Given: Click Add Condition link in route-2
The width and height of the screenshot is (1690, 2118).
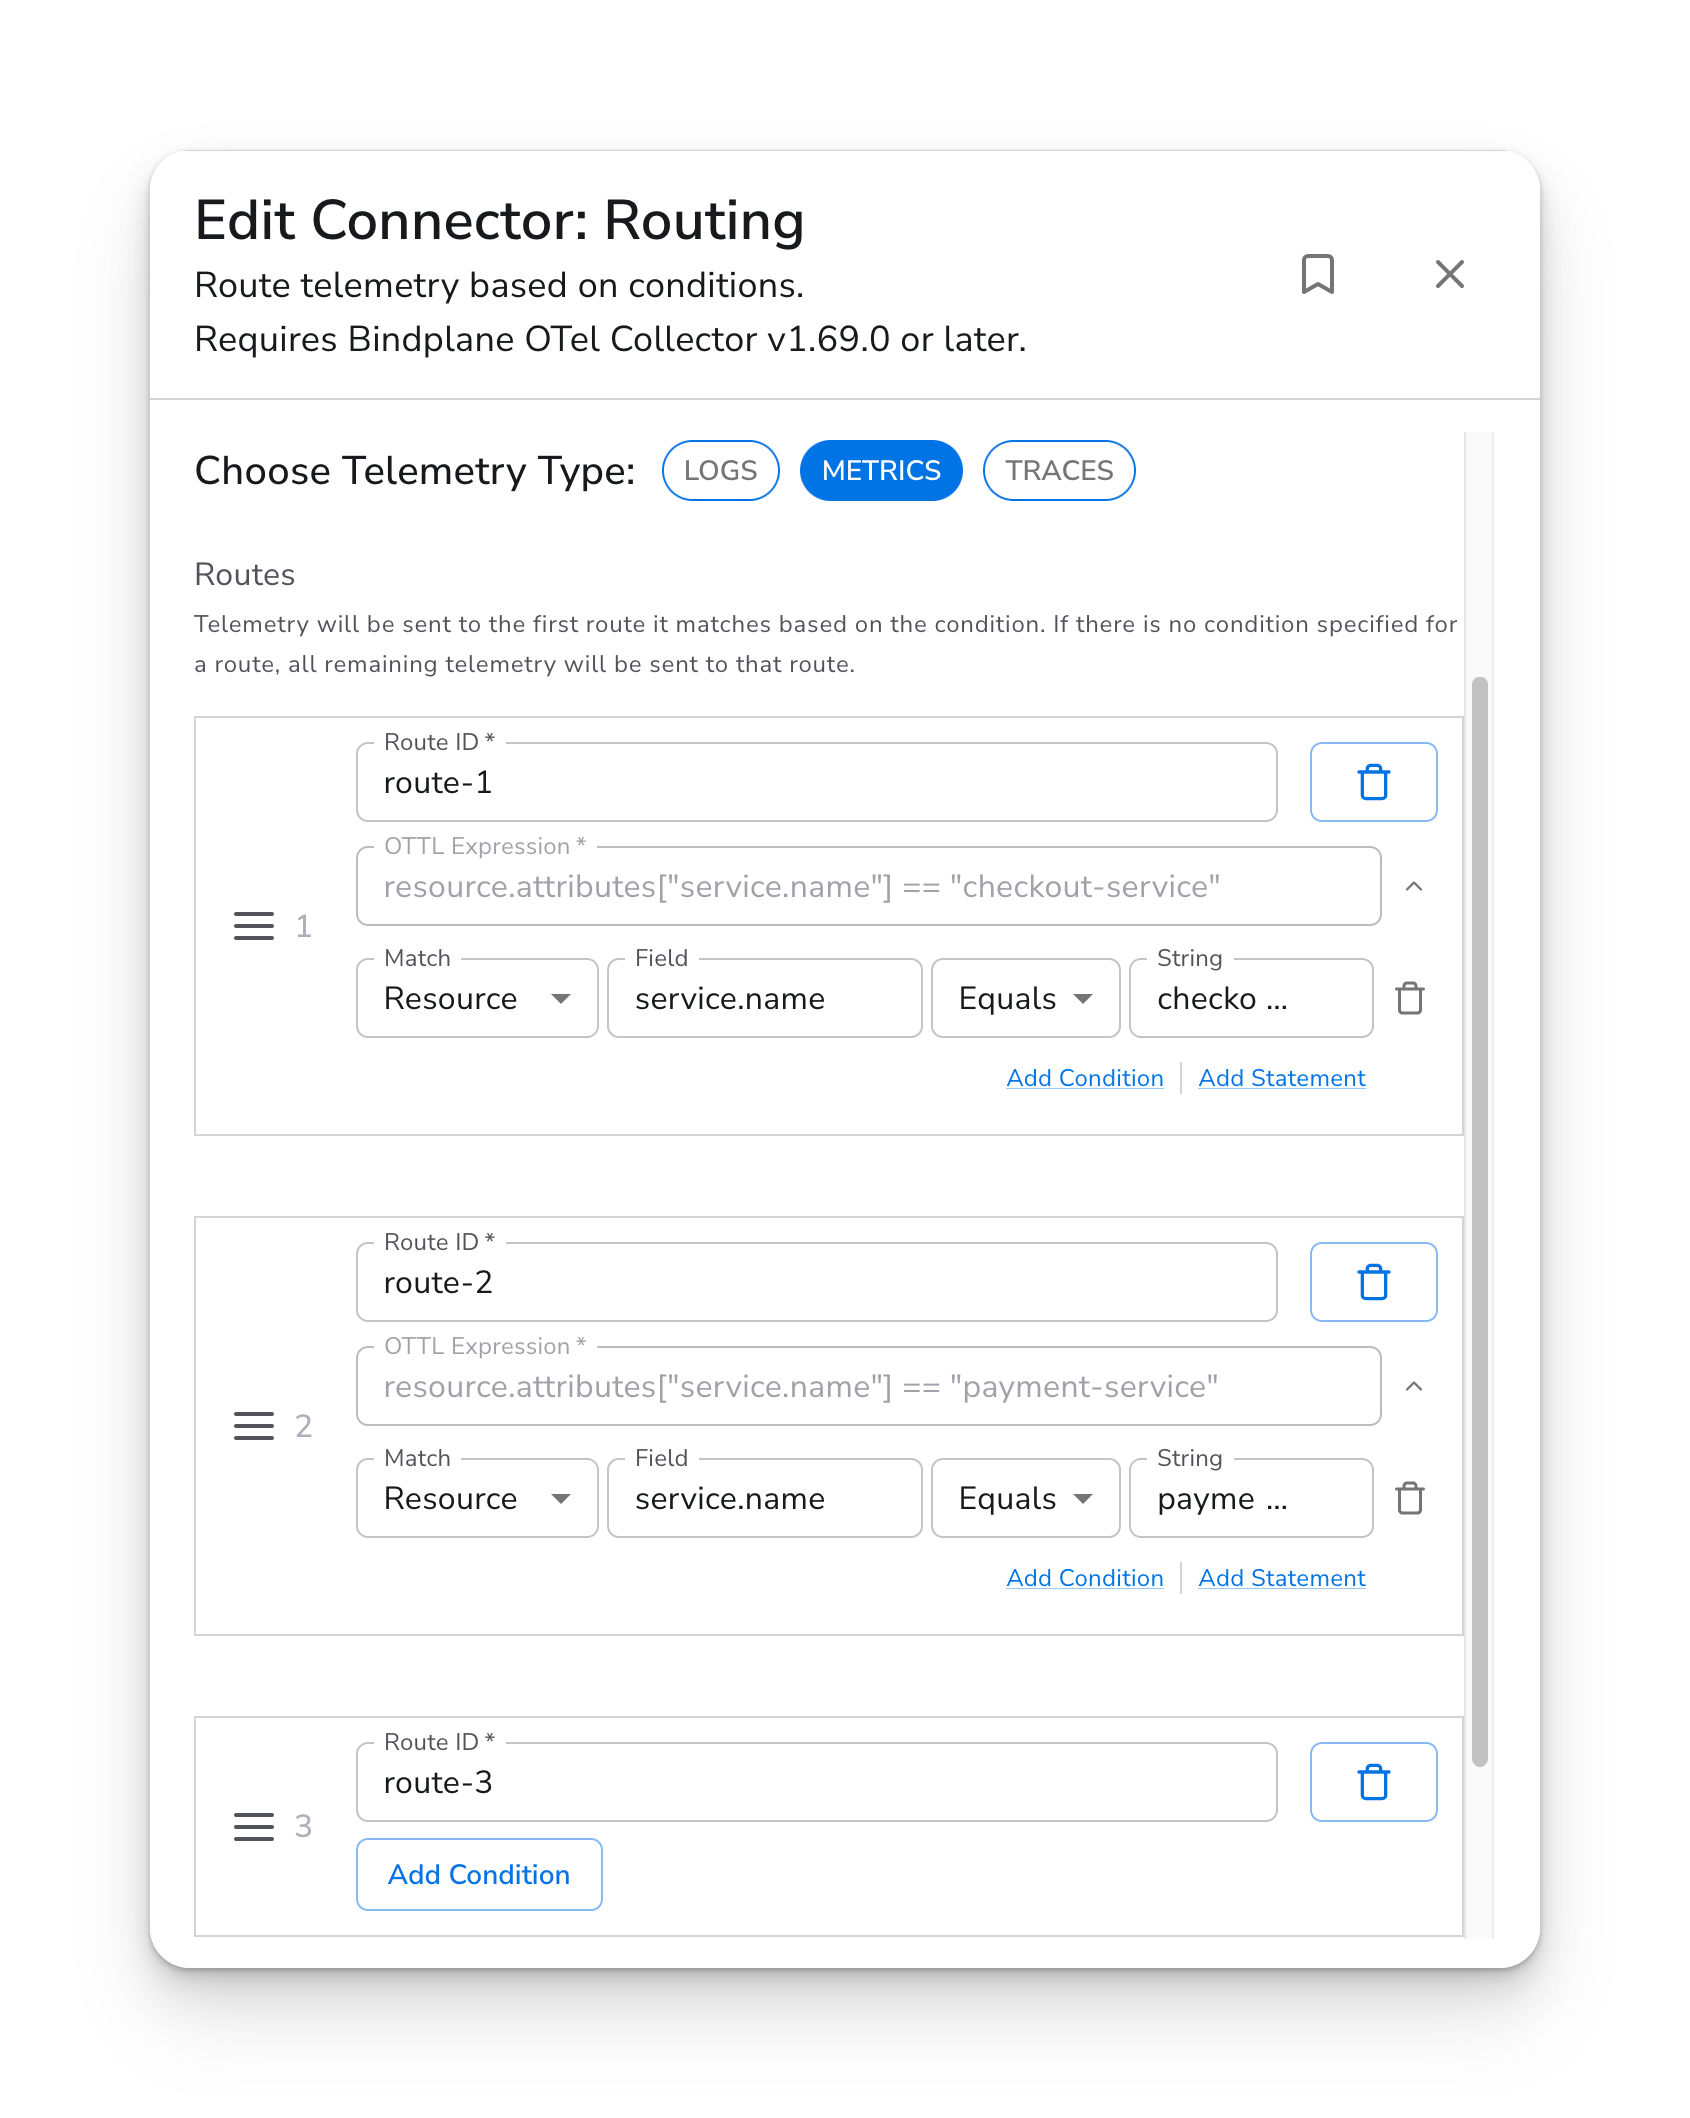Looking at the screenshot, I should coord(1085,1578).
